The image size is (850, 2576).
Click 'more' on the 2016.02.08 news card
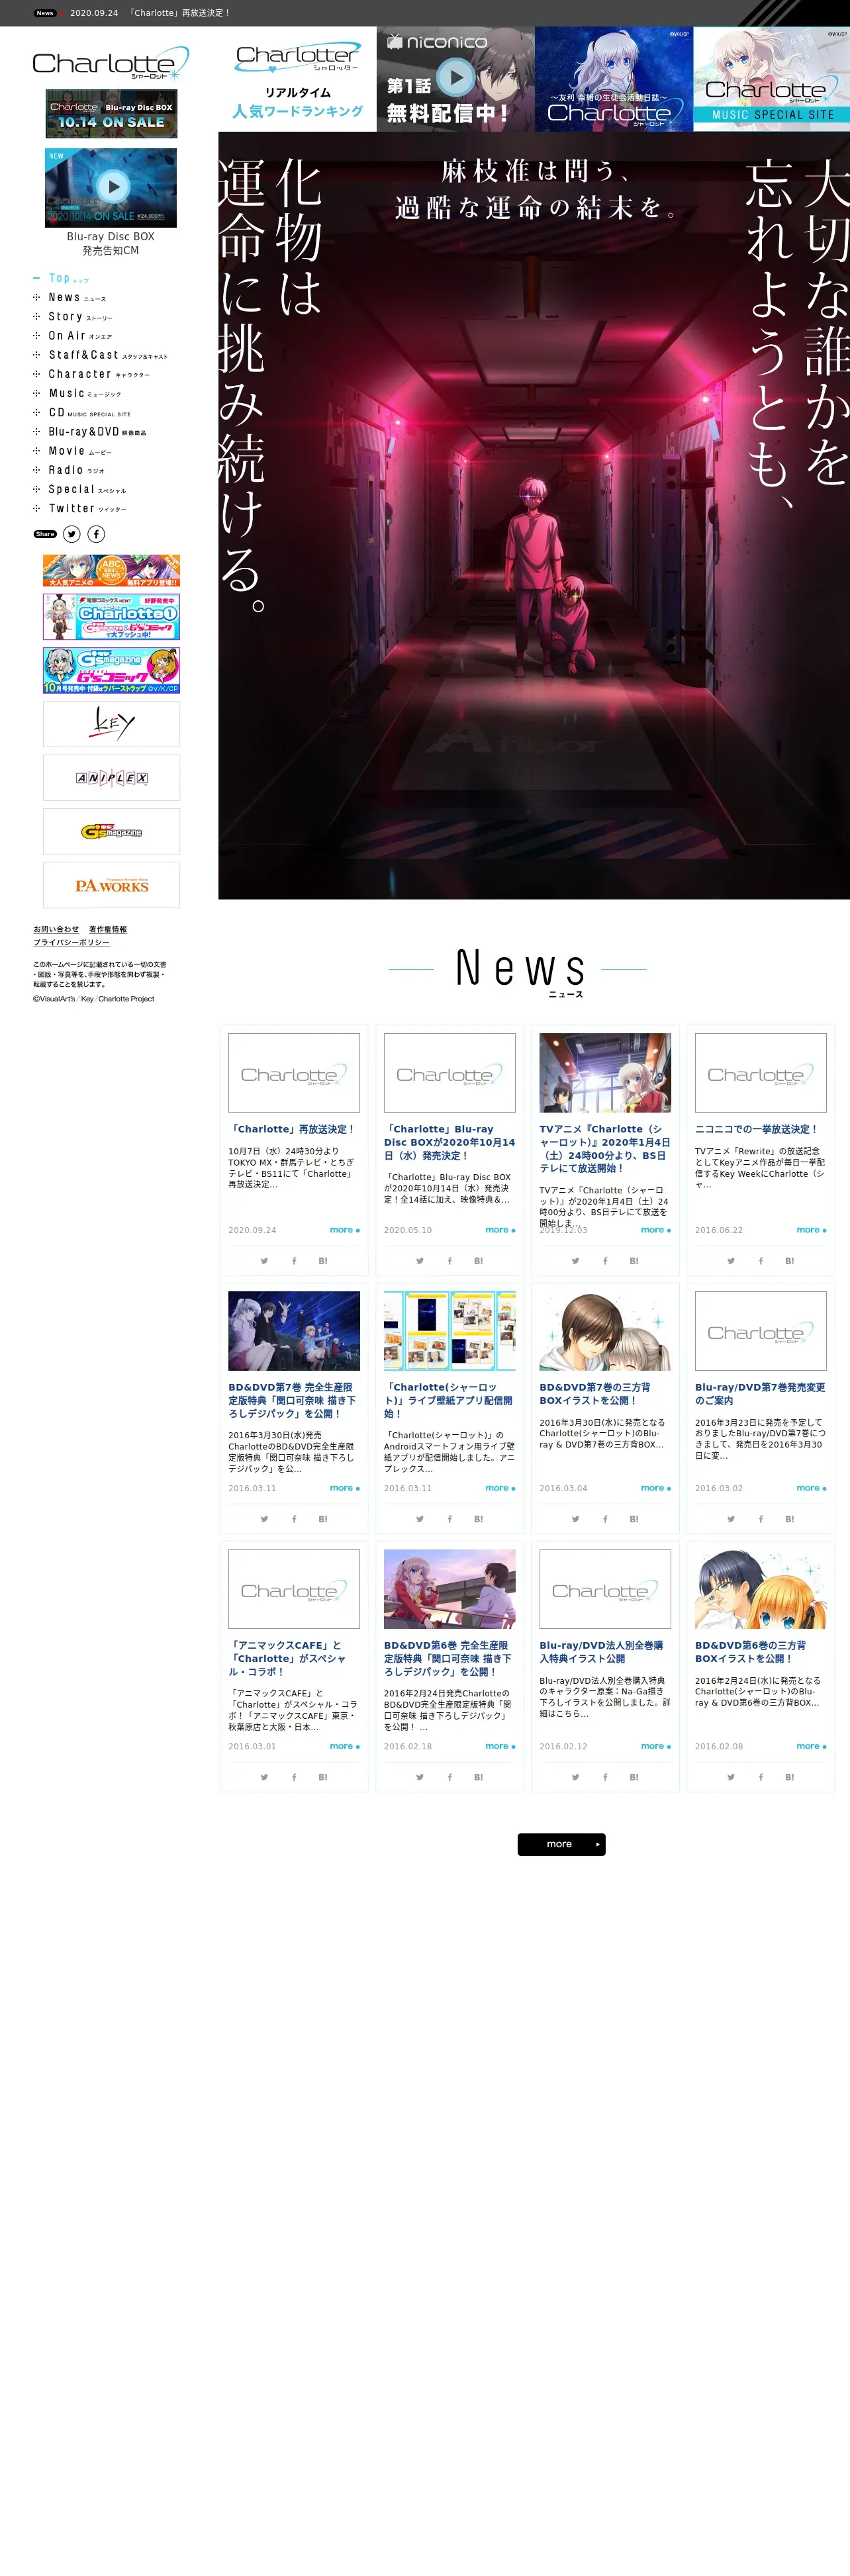pos(811,1746)
